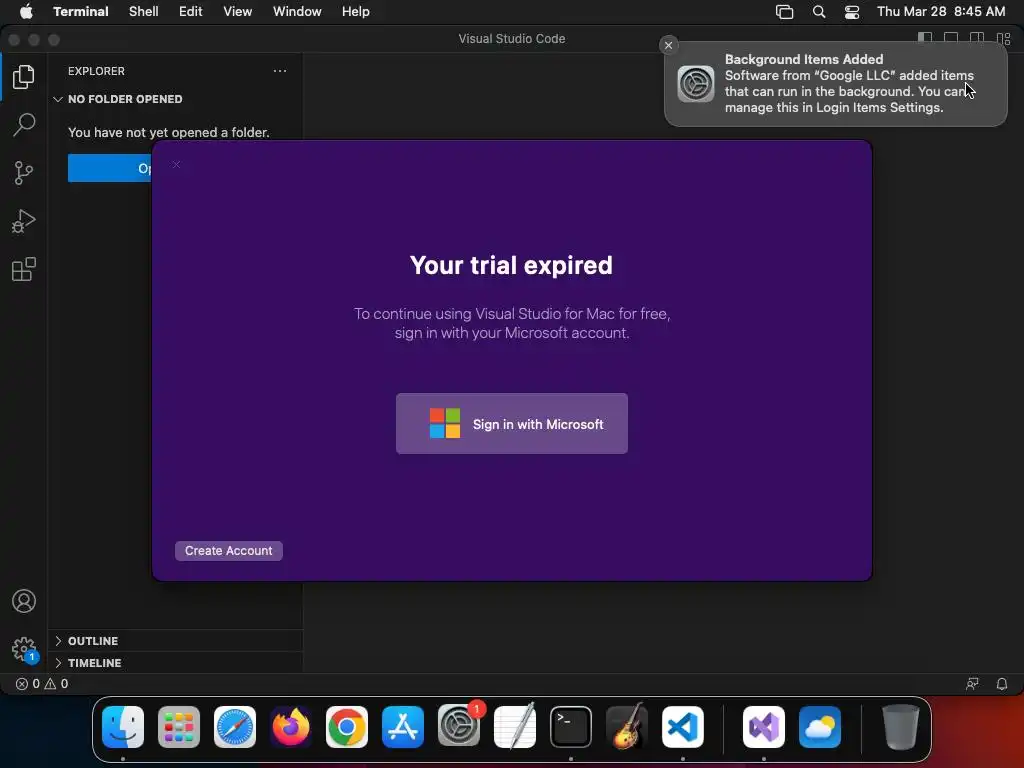Open Finder from the Dock

(123, 726)
